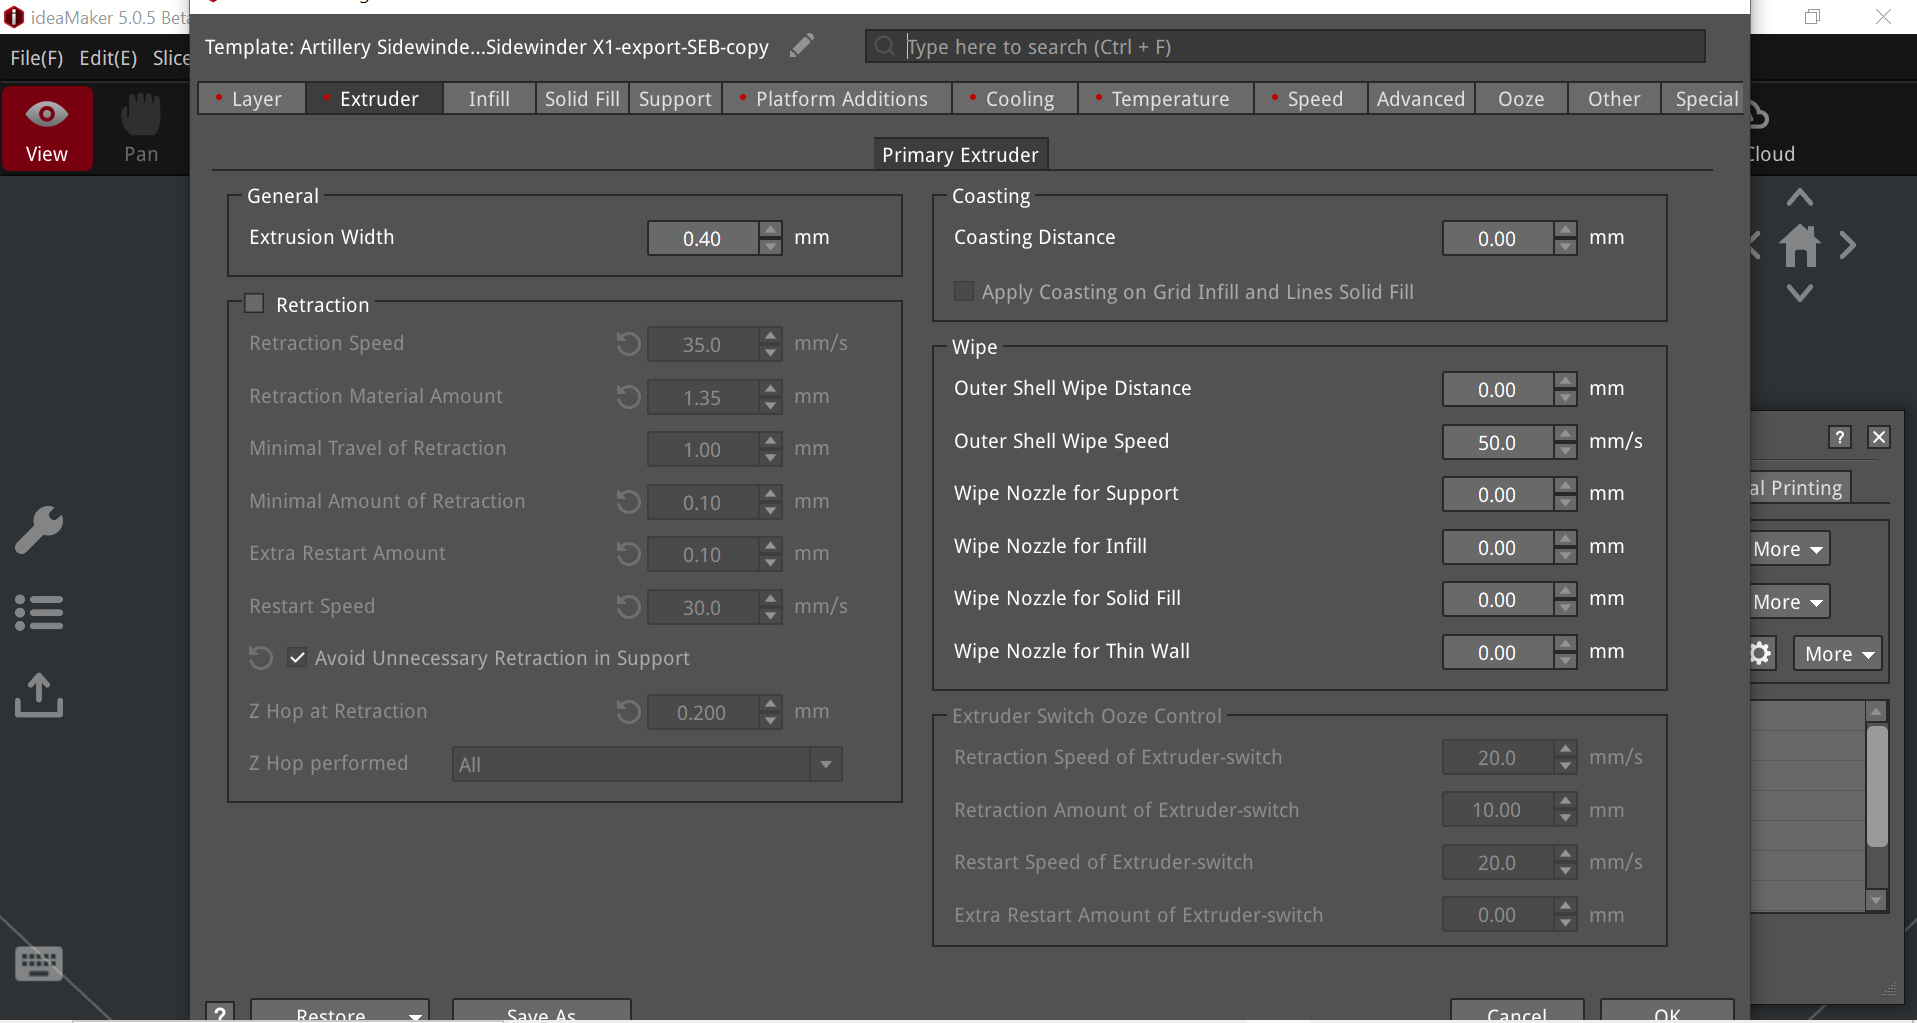Open the Support tab
This screenshot has width=1917, height=1023.
675,99
